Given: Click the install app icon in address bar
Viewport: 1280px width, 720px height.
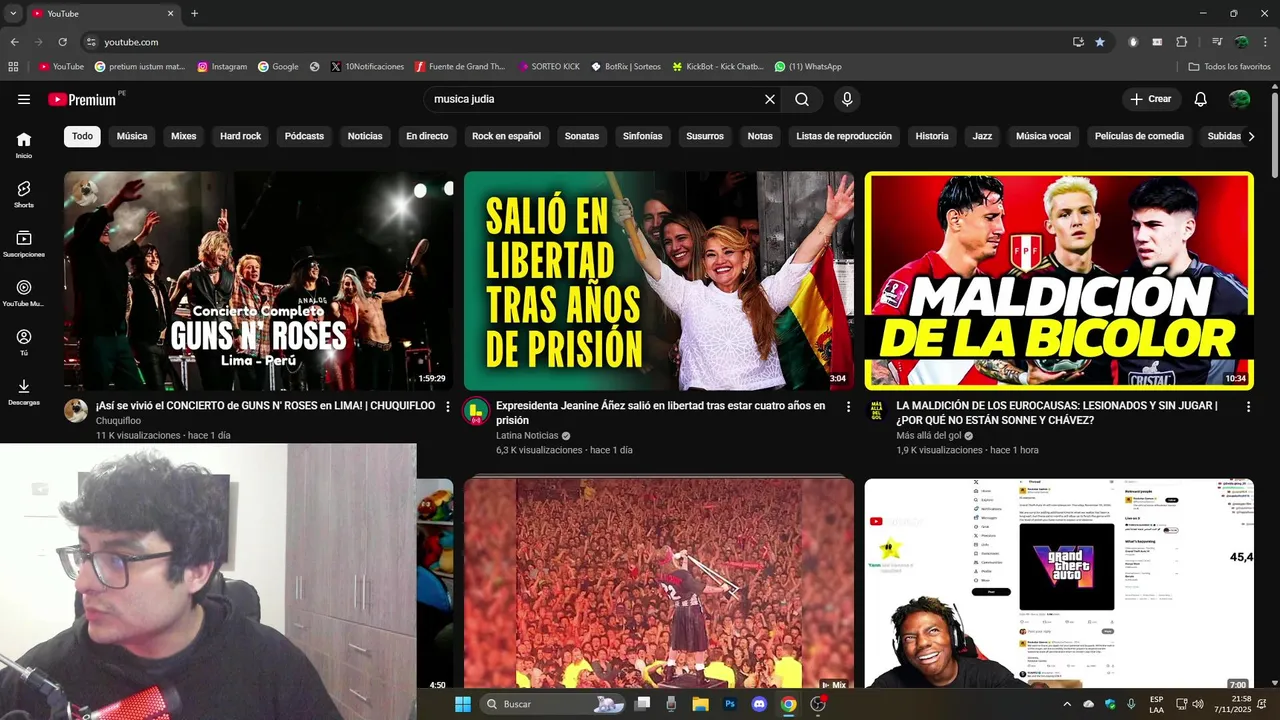Looking at the screenshot, I should coord(1078,42).
